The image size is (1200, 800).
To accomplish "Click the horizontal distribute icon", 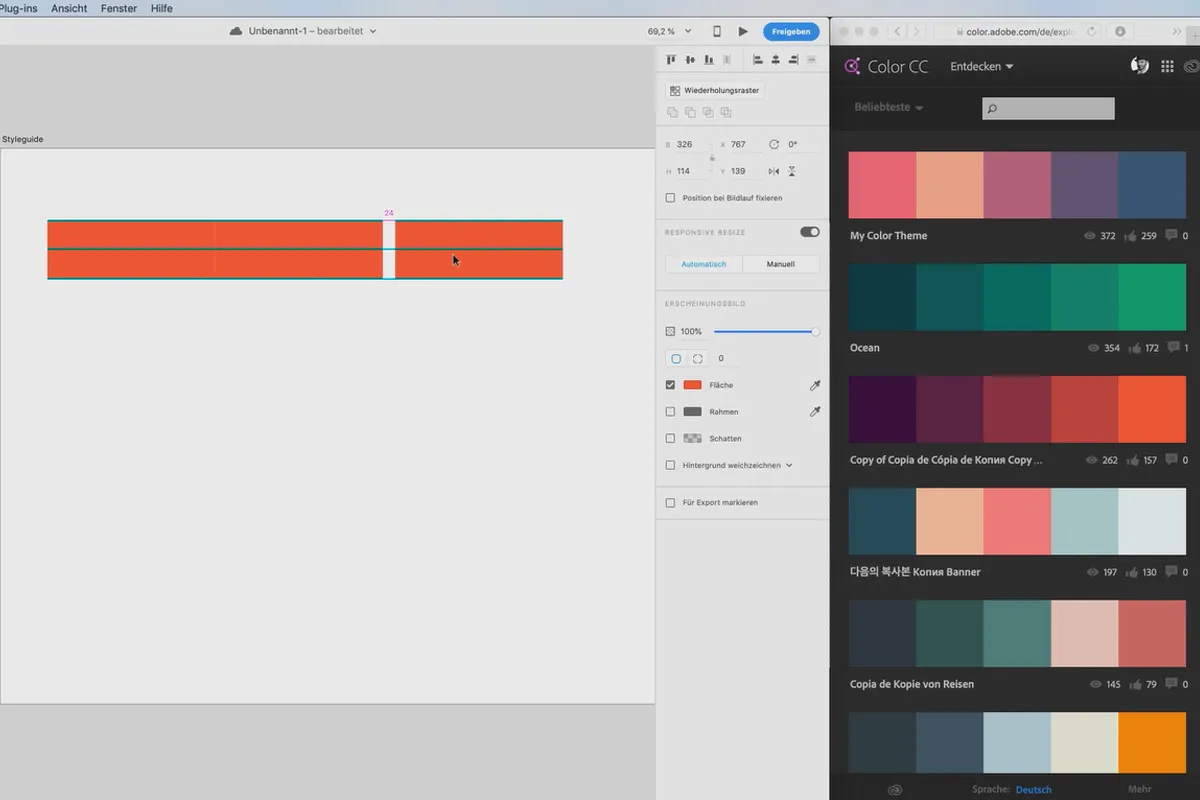I will [727, 60].
